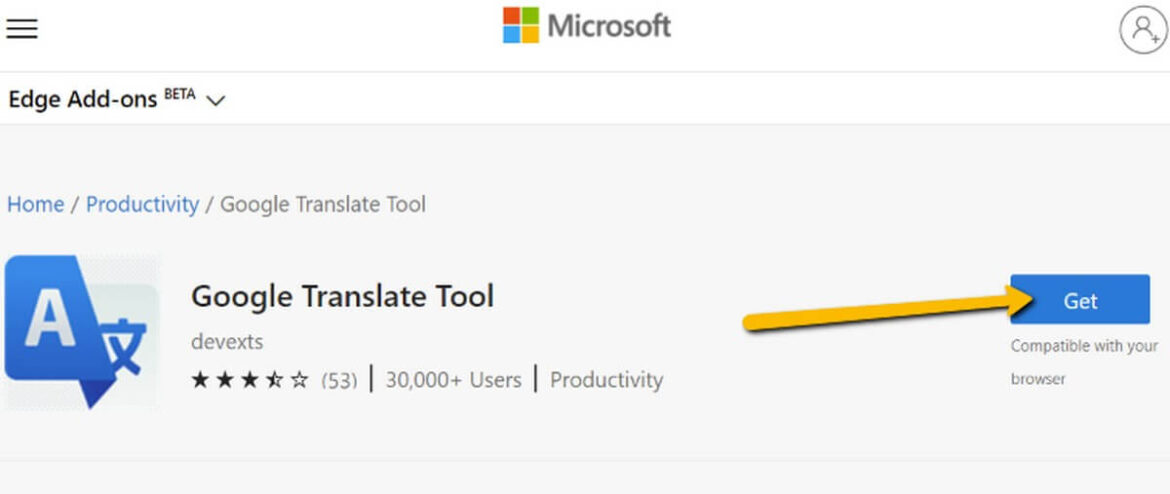
Task: Open the Productivity breadcrumb link
Action: click(143, 204)
